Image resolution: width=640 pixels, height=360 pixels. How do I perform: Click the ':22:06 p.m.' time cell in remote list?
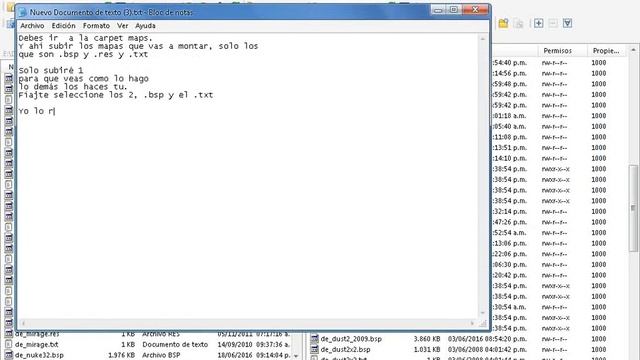510,254
